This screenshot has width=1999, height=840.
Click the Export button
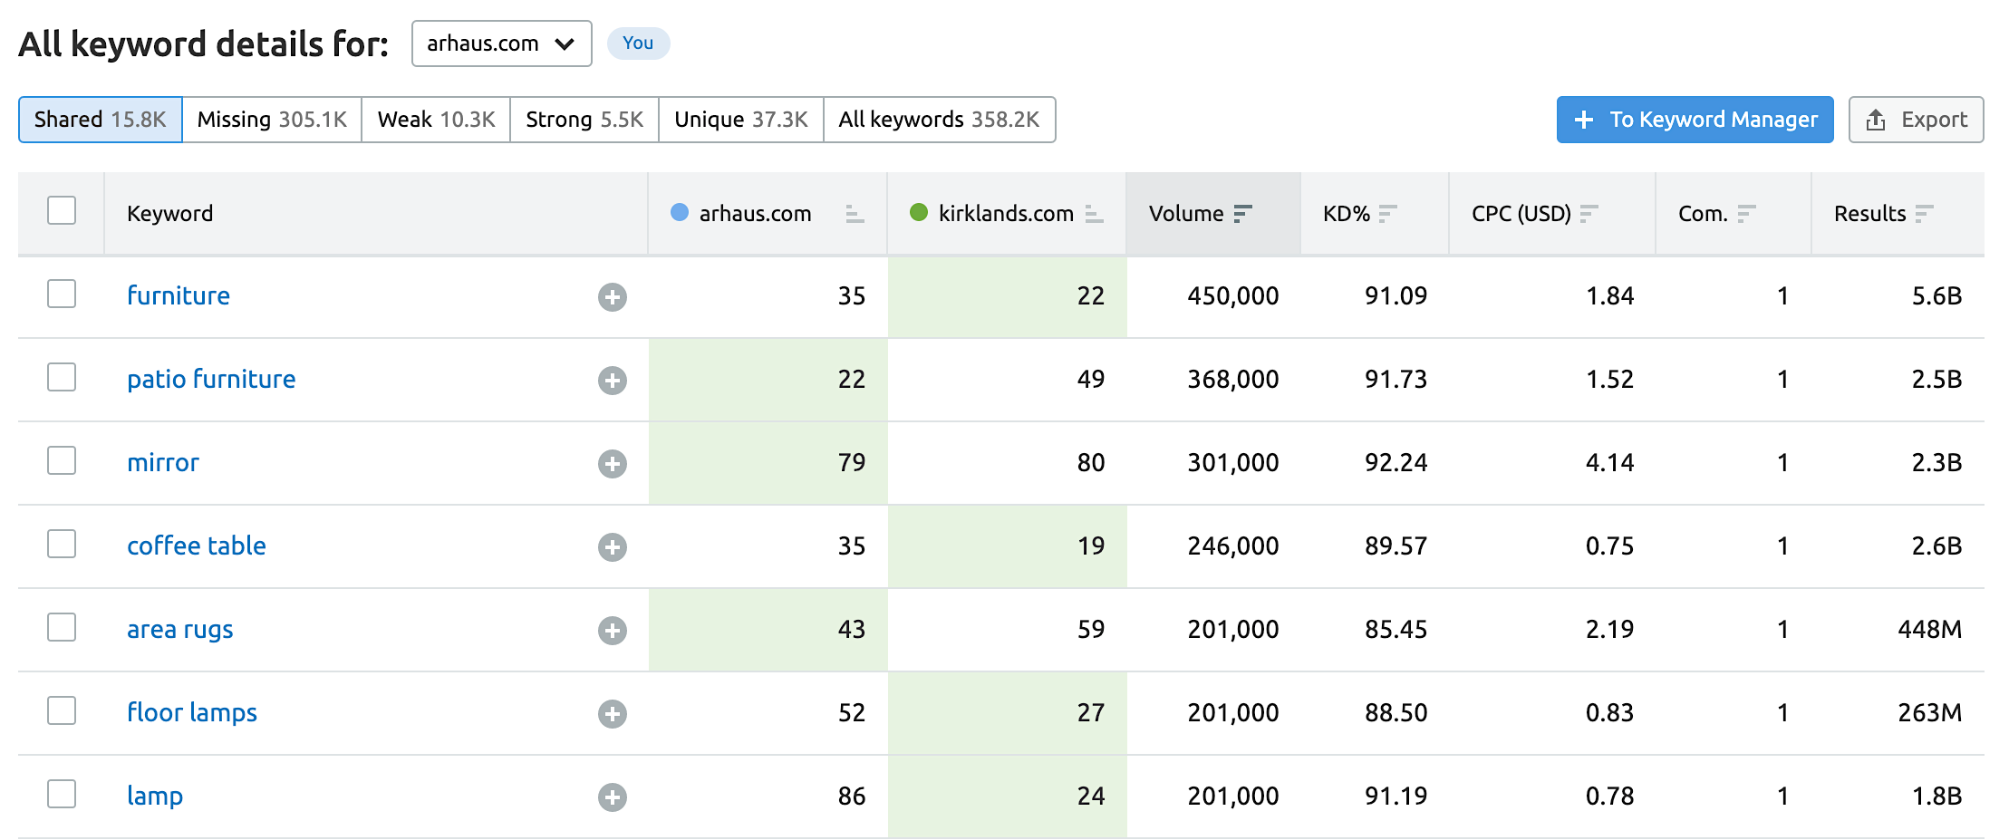[1916, 120]
